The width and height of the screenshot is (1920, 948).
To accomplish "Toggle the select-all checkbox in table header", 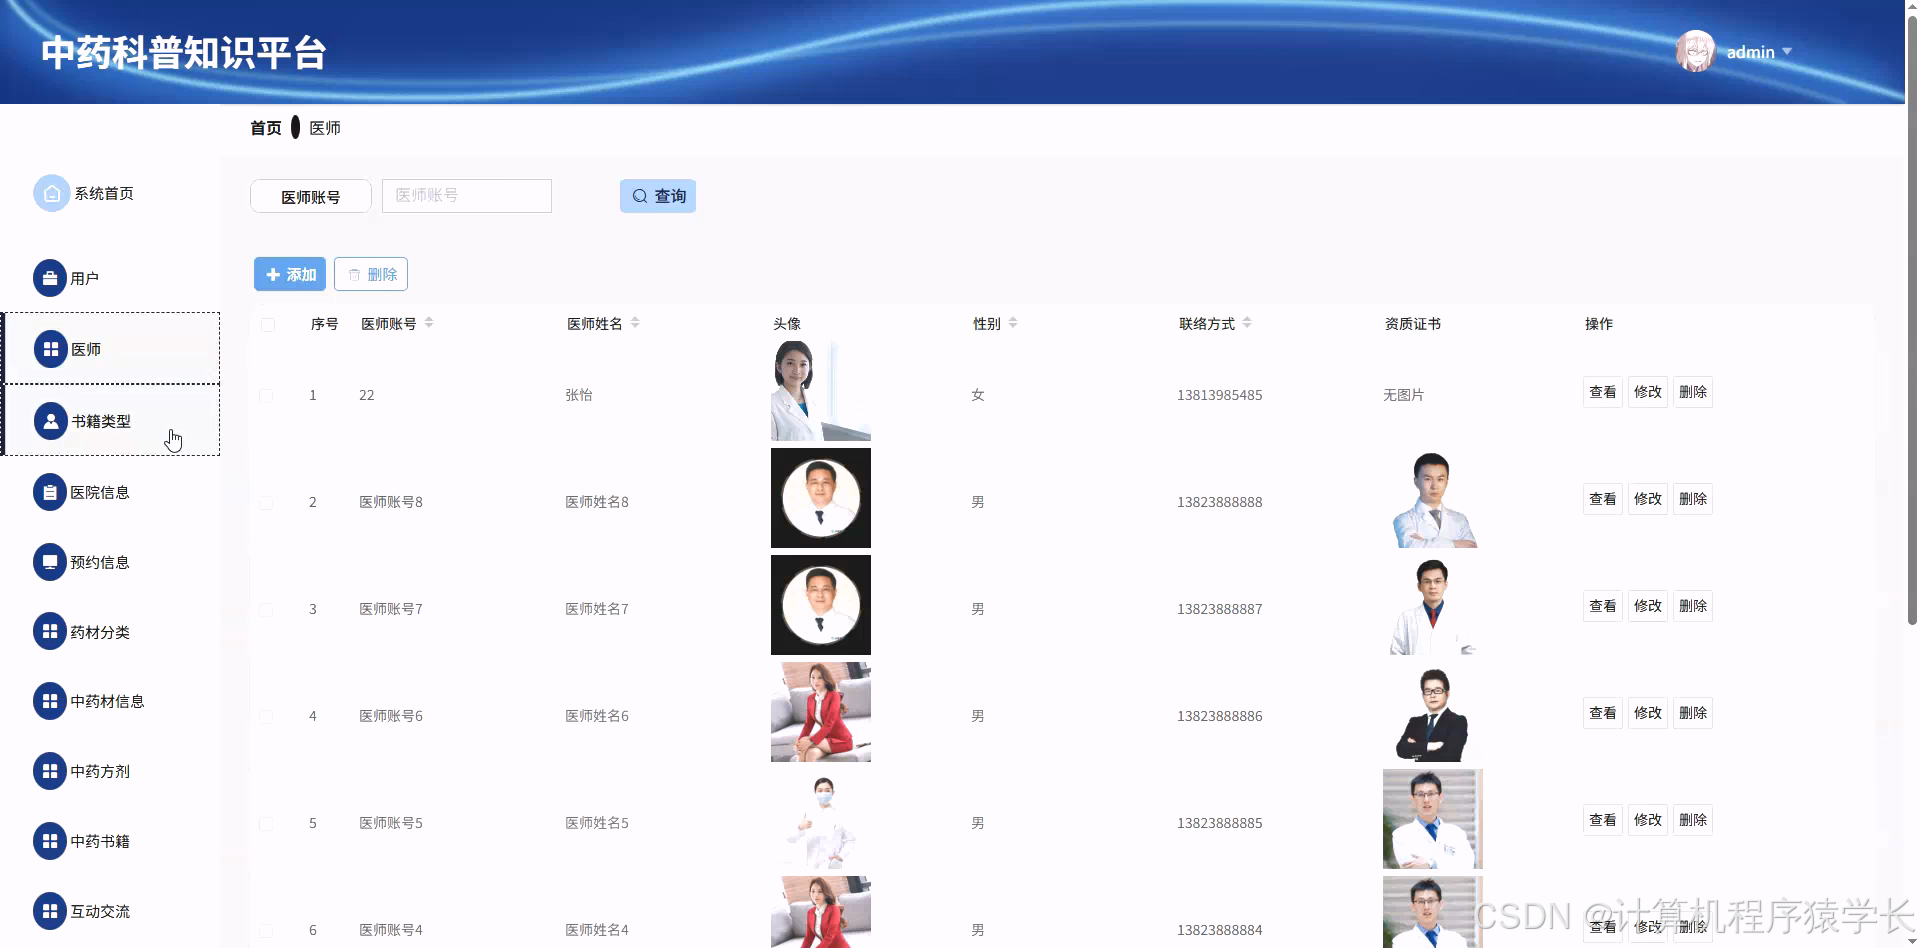I will coord(267,324).
